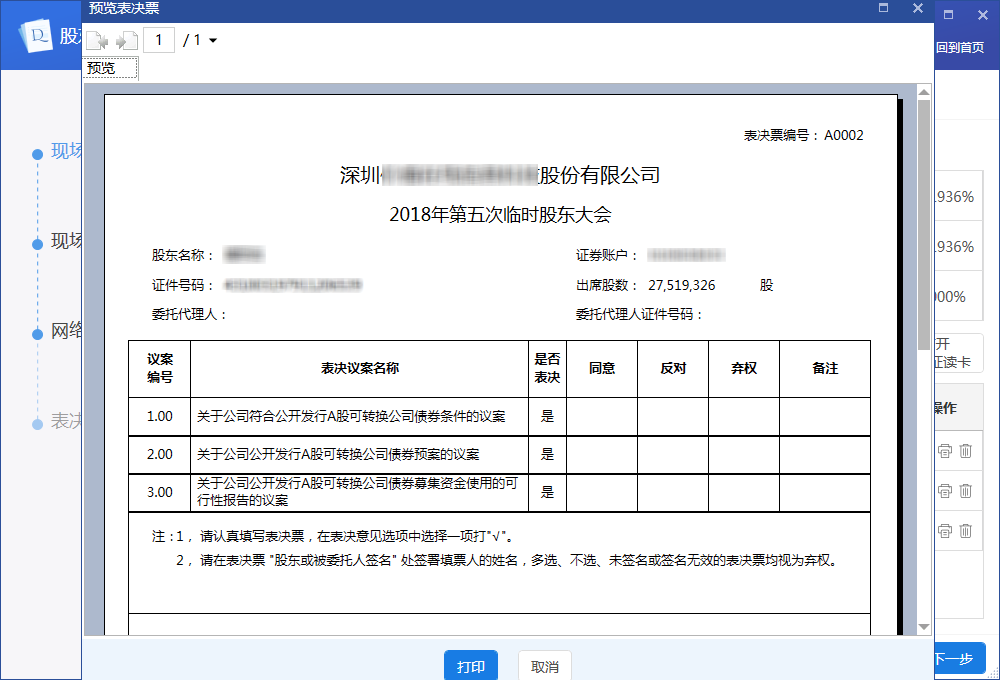Click the 打印 button
Viewport: 1000px width, 680px height.
coord(471,666)
